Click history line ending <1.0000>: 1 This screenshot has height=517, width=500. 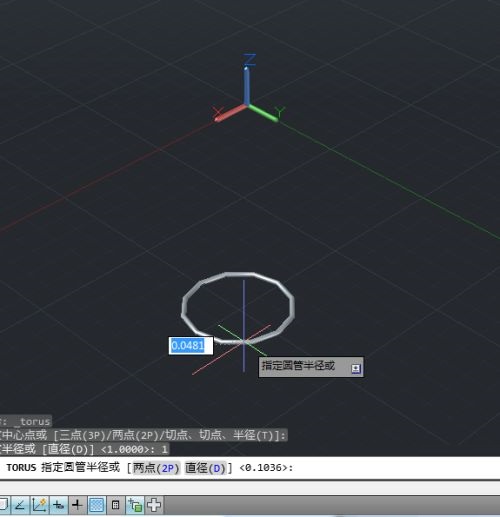click(84, 449)
